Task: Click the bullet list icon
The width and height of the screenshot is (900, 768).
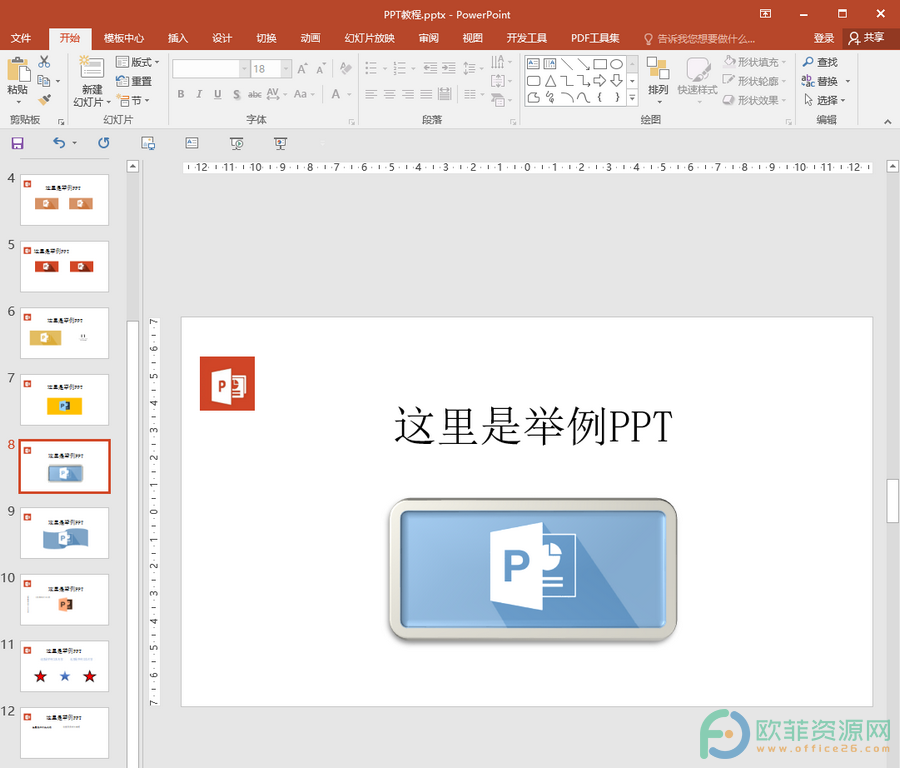Action: (371, 69)
